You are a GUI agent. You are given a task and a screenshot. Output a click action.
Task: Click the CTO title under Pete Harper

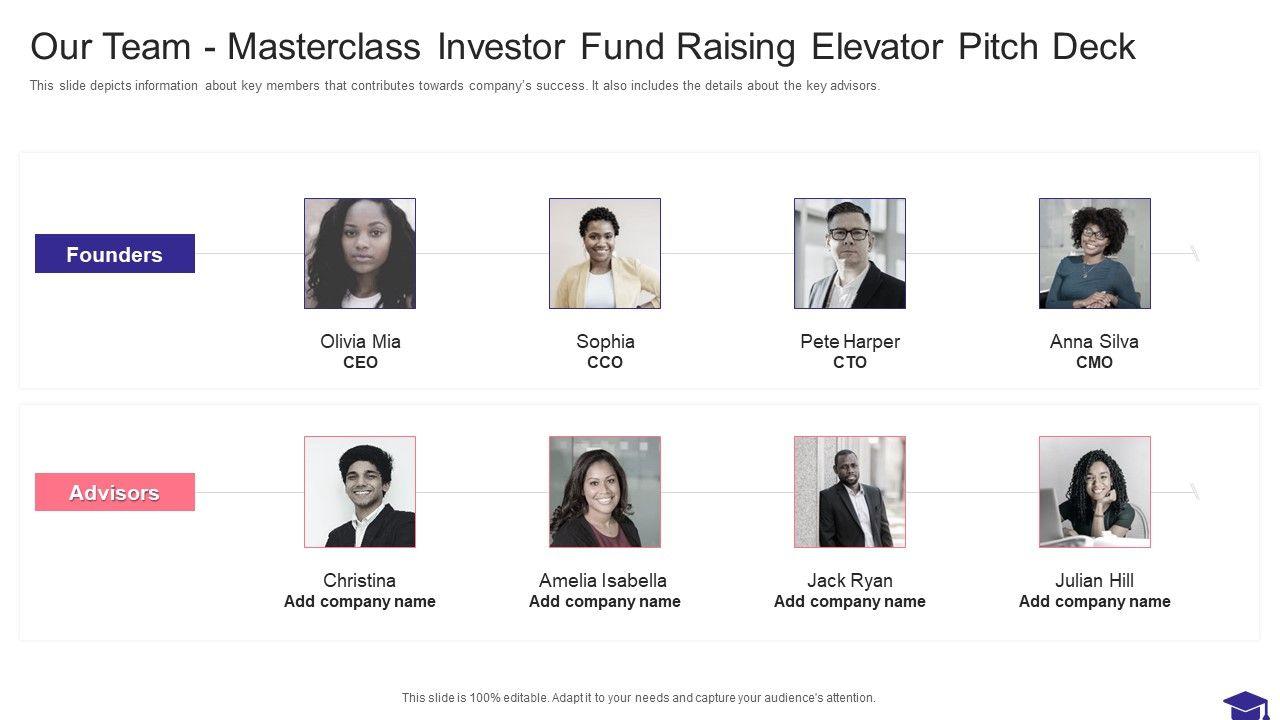(850, 363)
